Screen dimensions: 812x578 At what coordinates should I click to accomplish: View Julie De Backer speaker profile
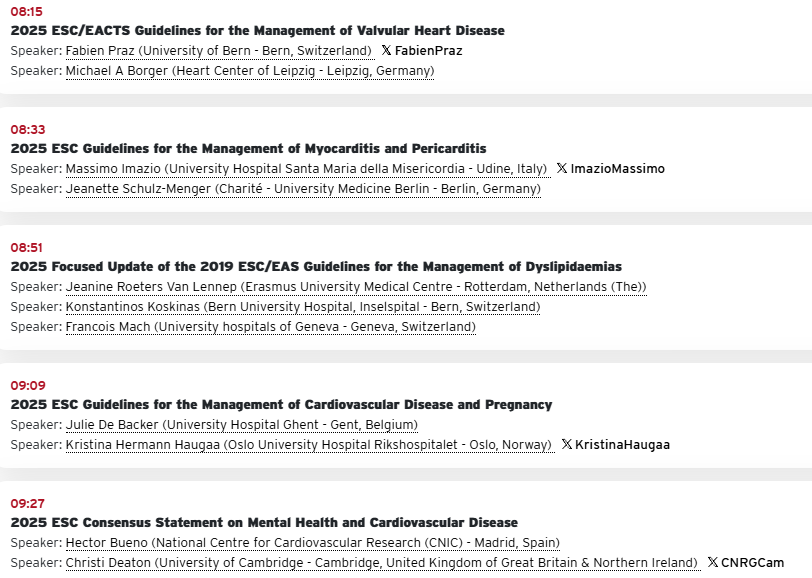click(241, 425)
